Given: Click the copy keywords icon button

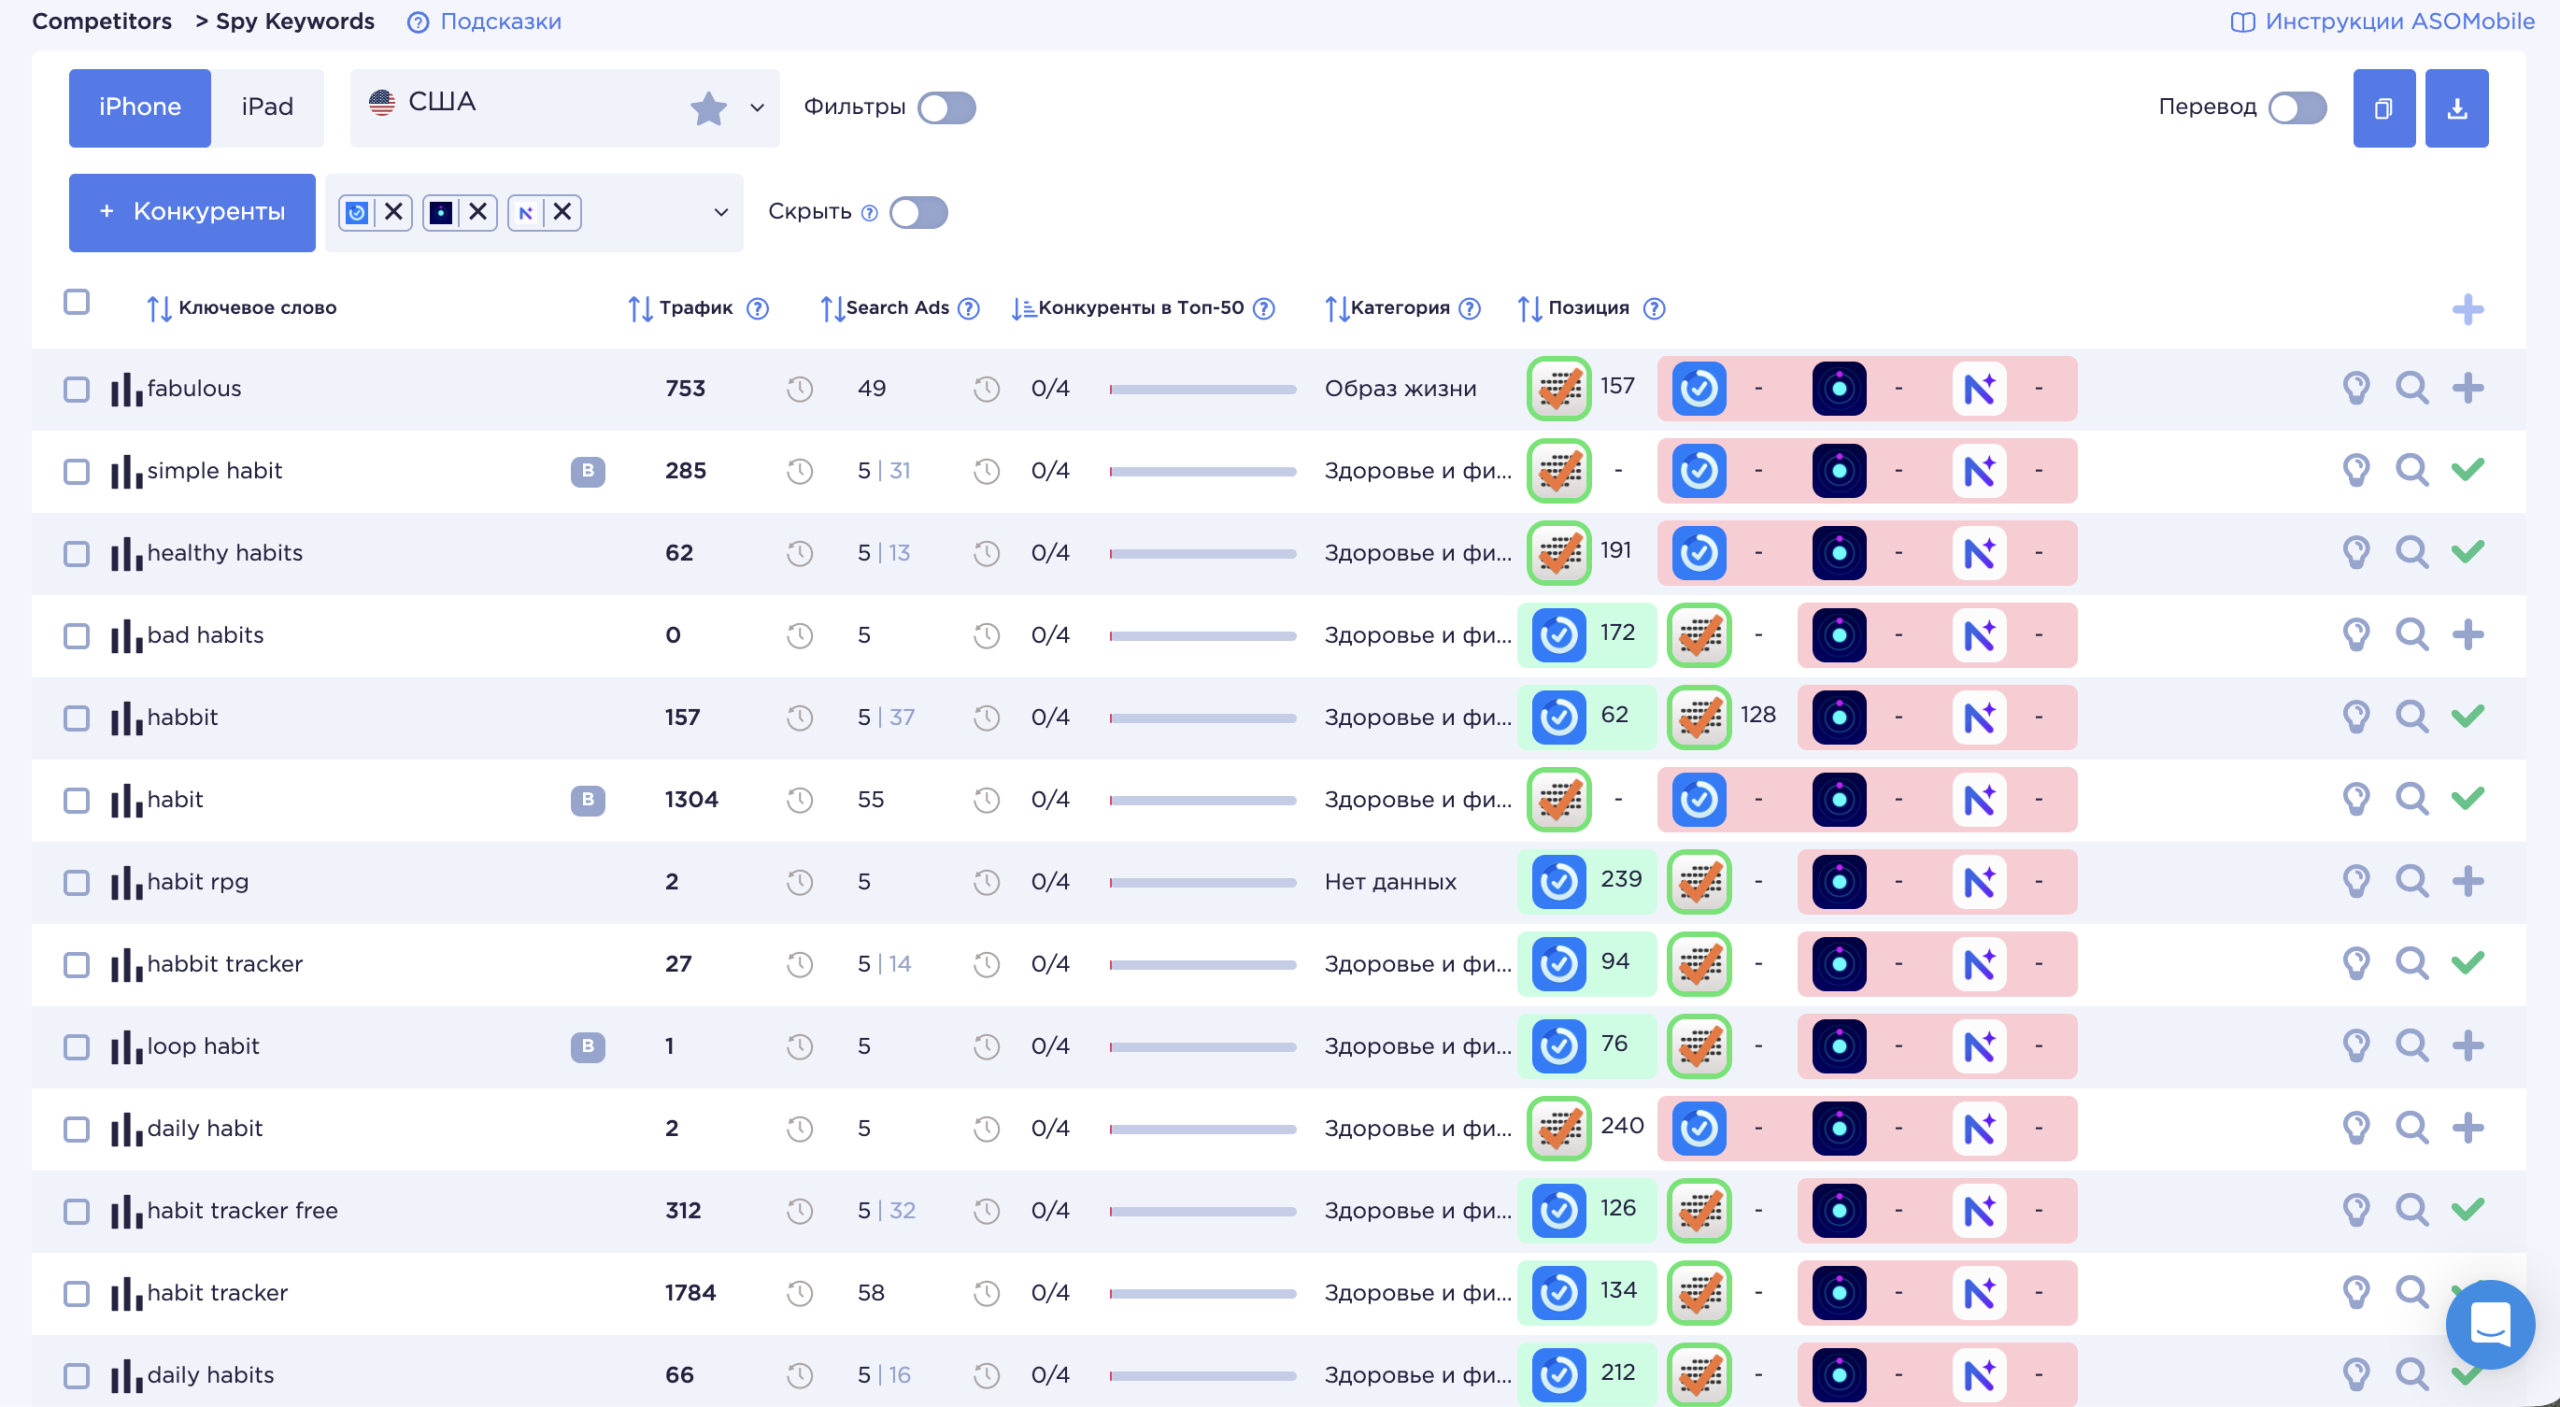Looking at the screenshot, I should tap(2384, 108).
